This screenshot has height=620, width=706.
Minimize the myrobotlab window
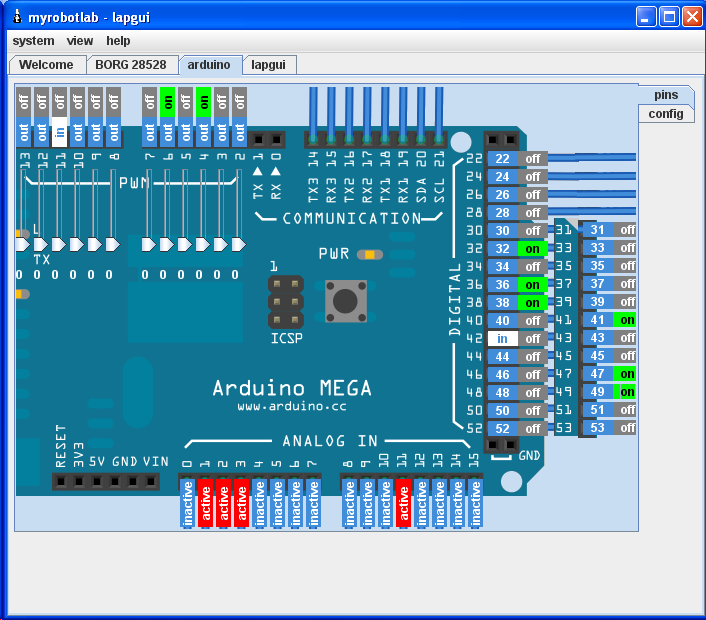pos(646,17)
